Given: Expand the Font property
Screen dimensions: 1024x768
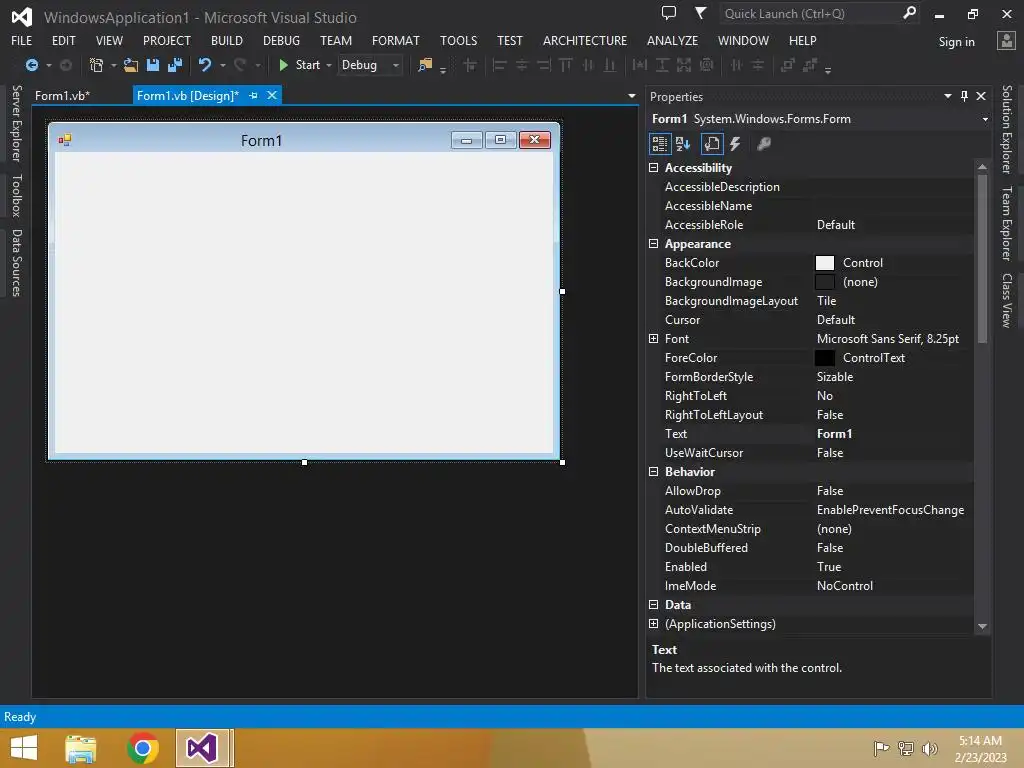Looking at the screenshot, I should 653,338.
